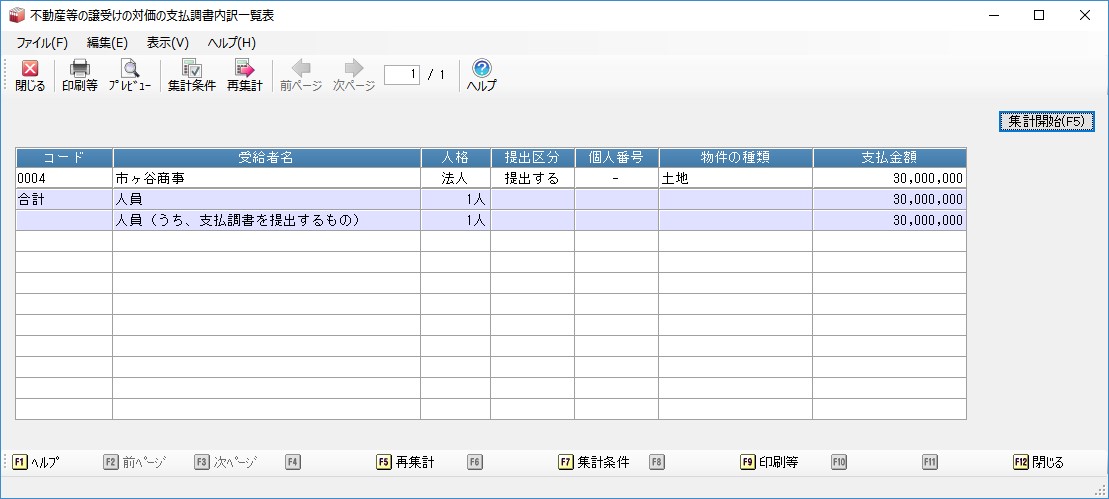Click the 次ページ right arrow icon

353,69
